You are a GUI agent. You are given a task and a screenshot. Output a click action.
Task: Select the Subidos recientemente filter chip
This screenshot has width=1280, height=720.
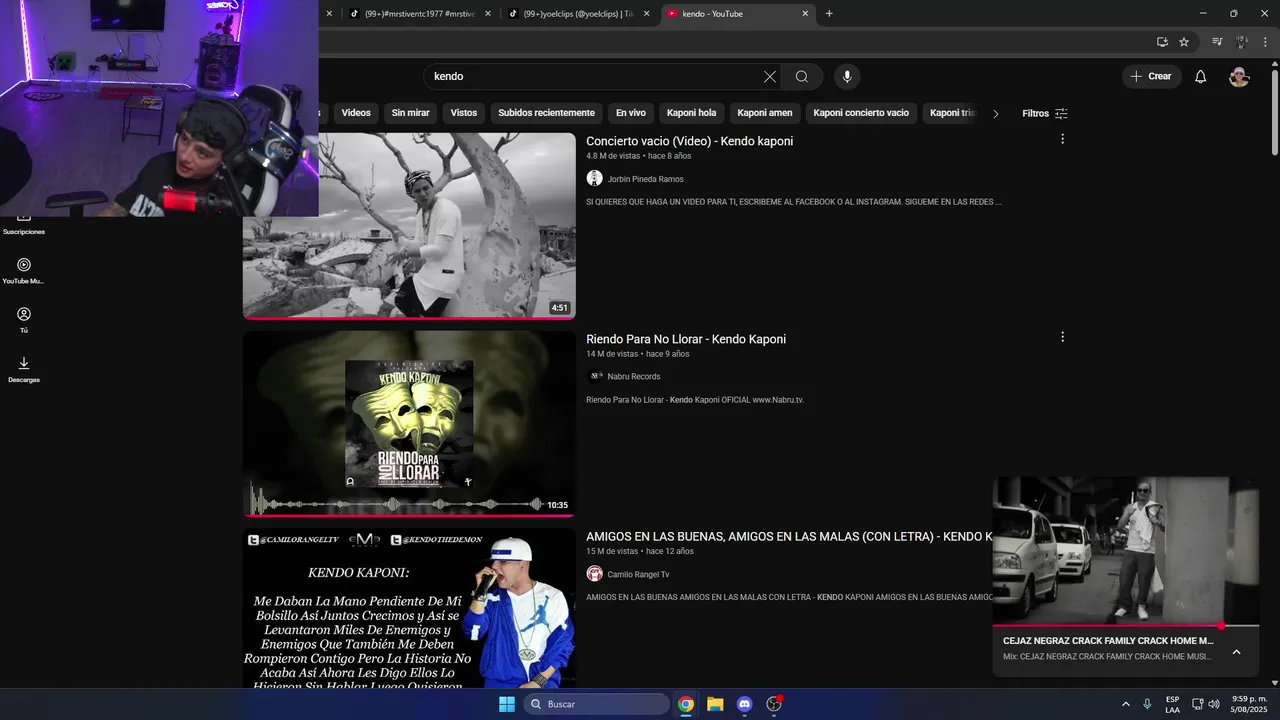pos(546,113)
